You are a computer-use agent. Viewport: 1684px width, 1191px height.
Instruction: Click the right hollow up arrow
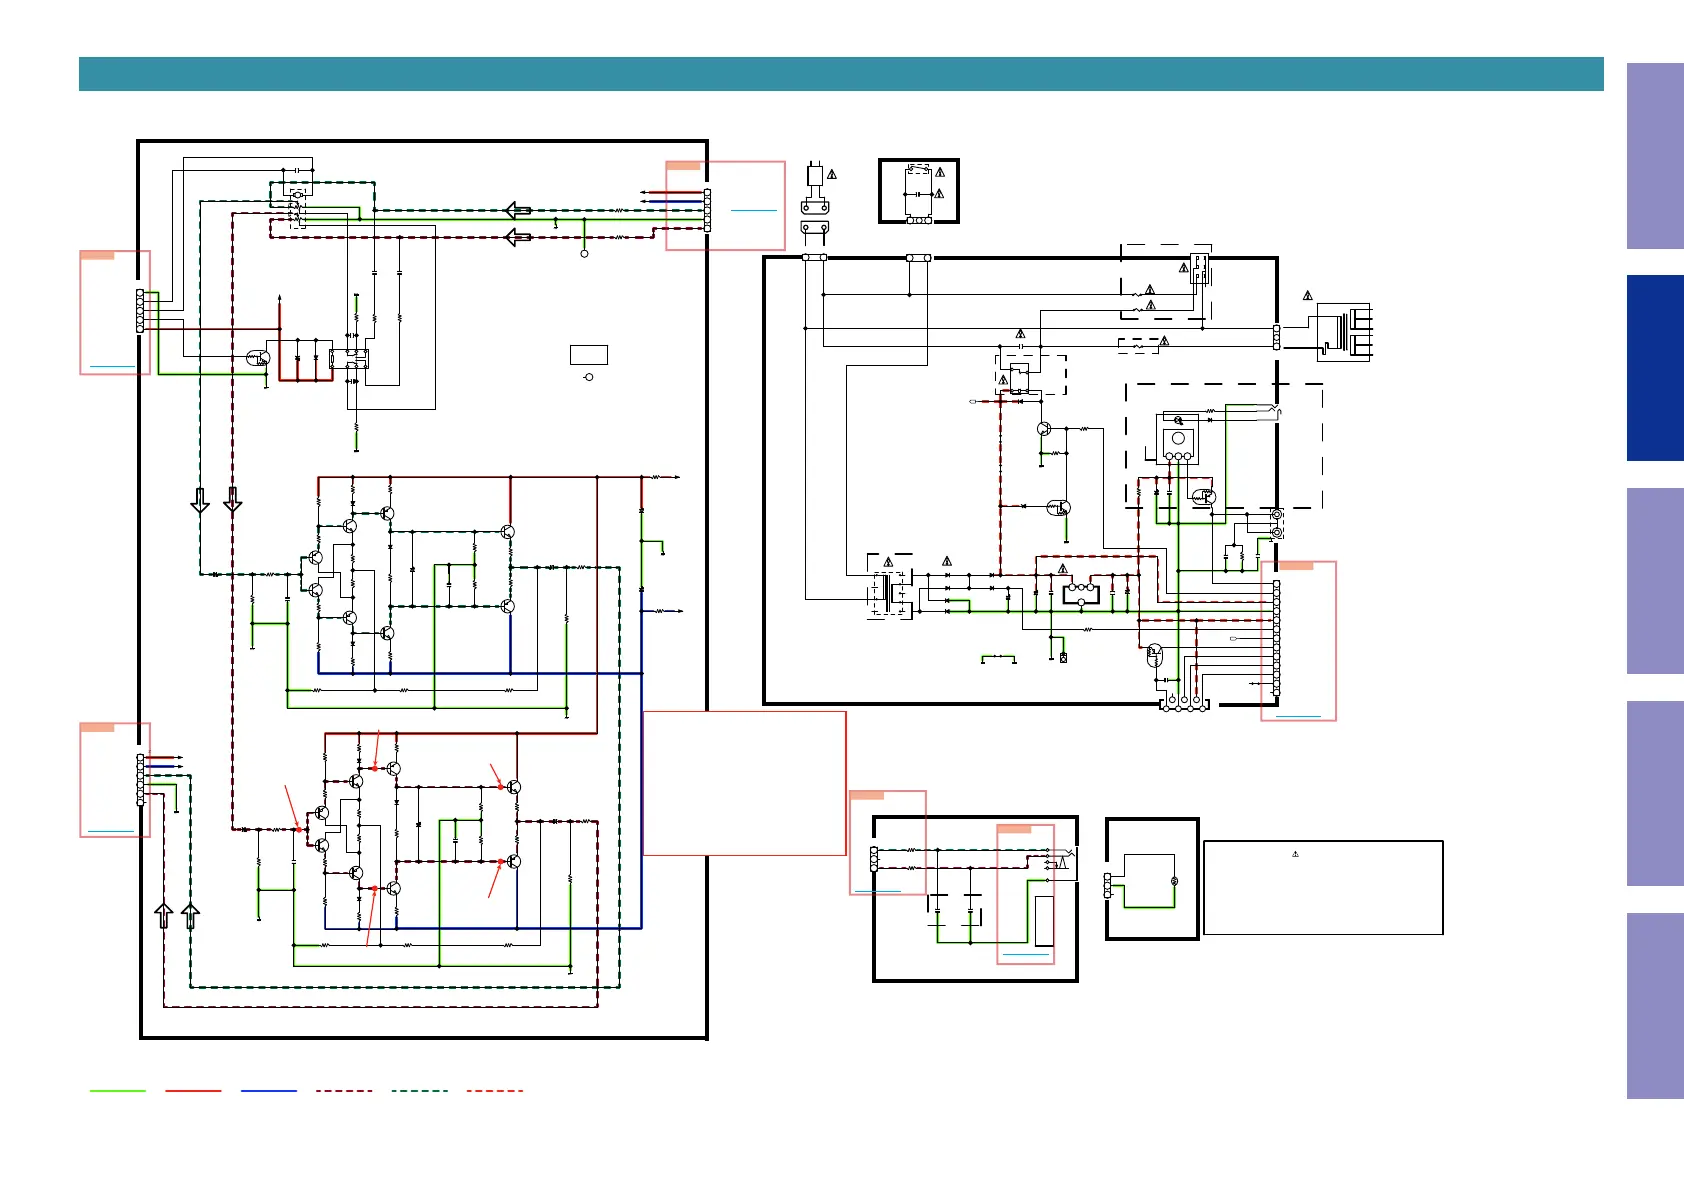click(x=191, y=915)
